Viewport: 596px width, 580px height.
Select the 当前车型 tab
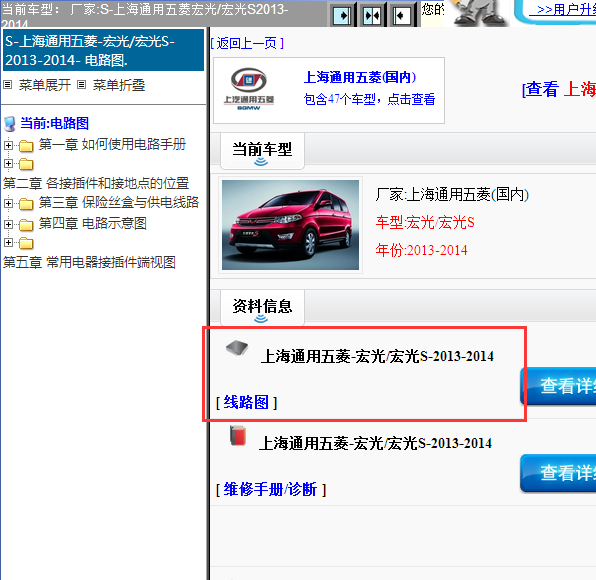coord(262,151)
